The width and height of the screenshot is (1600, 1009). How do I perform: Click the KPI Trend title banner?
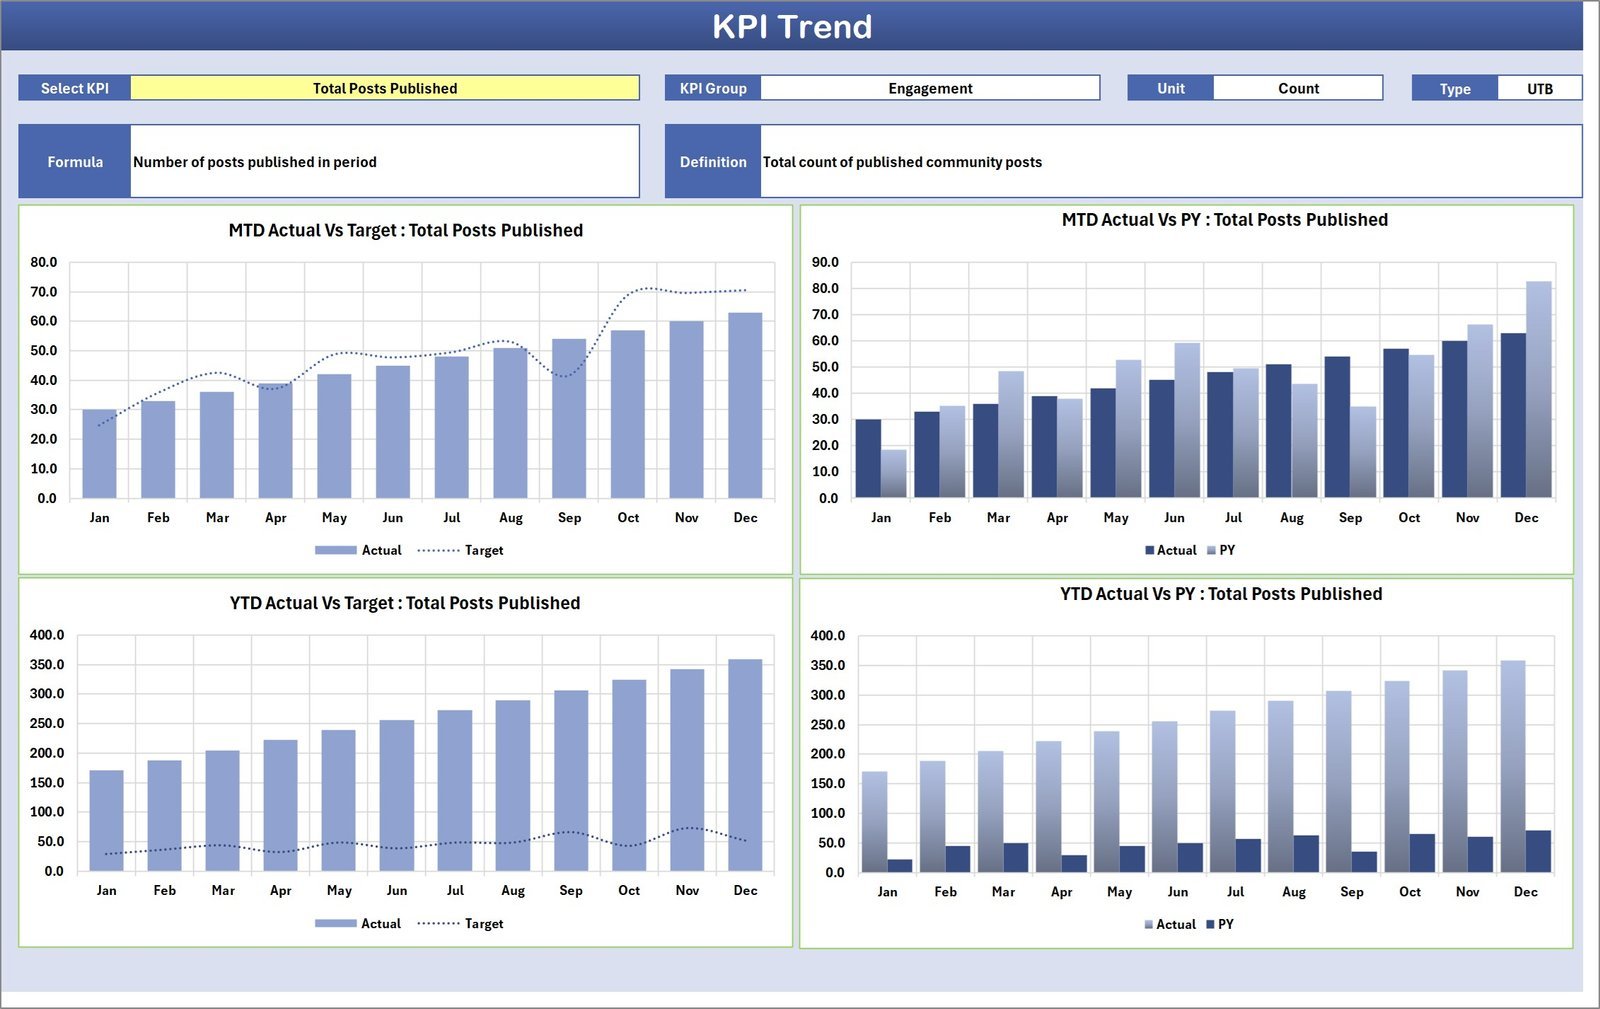click(793, 27)
